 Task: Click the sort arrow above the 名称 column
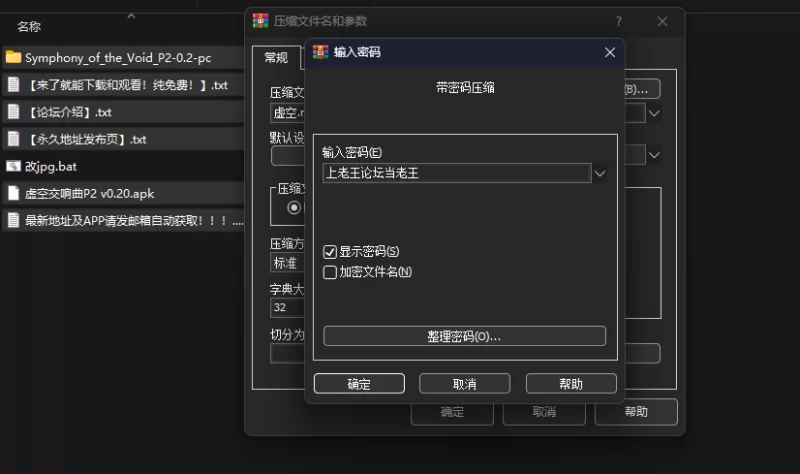pyautogui.click(x=131, y=16)
